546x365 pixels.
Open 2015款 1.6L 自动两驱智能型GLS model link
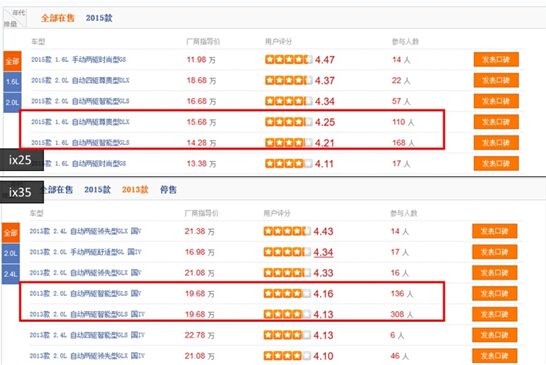click(80, 143)
